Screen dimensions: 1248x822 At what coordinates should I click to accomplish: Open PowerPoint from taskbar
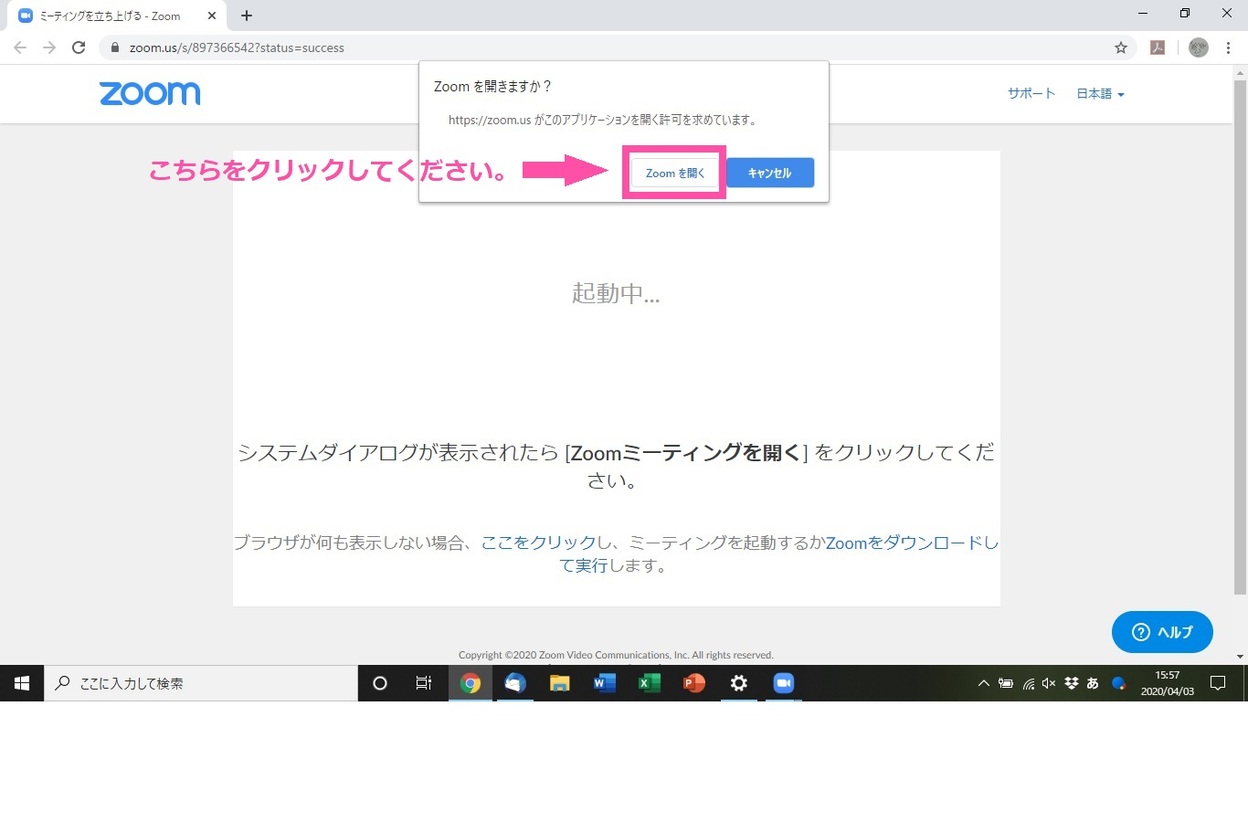click(x=694, y=683)
